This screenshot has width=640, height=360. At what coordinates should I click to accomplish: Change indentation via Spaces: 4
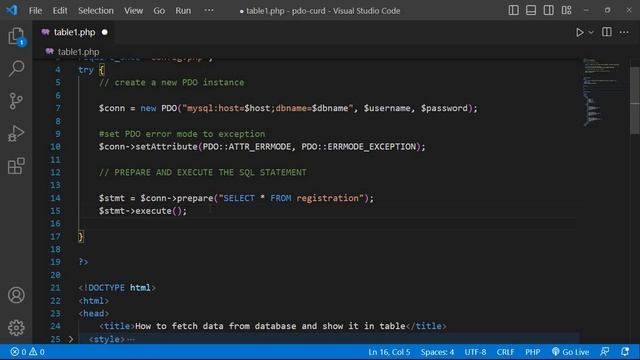coord(437,352)
